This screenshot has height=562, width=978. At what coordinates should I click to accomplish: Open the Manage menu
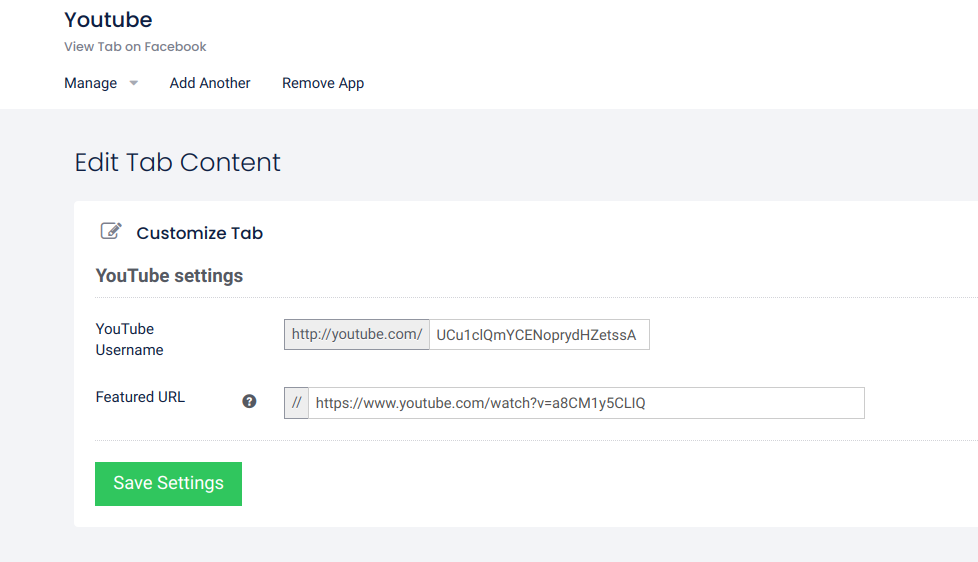(91, 83)
